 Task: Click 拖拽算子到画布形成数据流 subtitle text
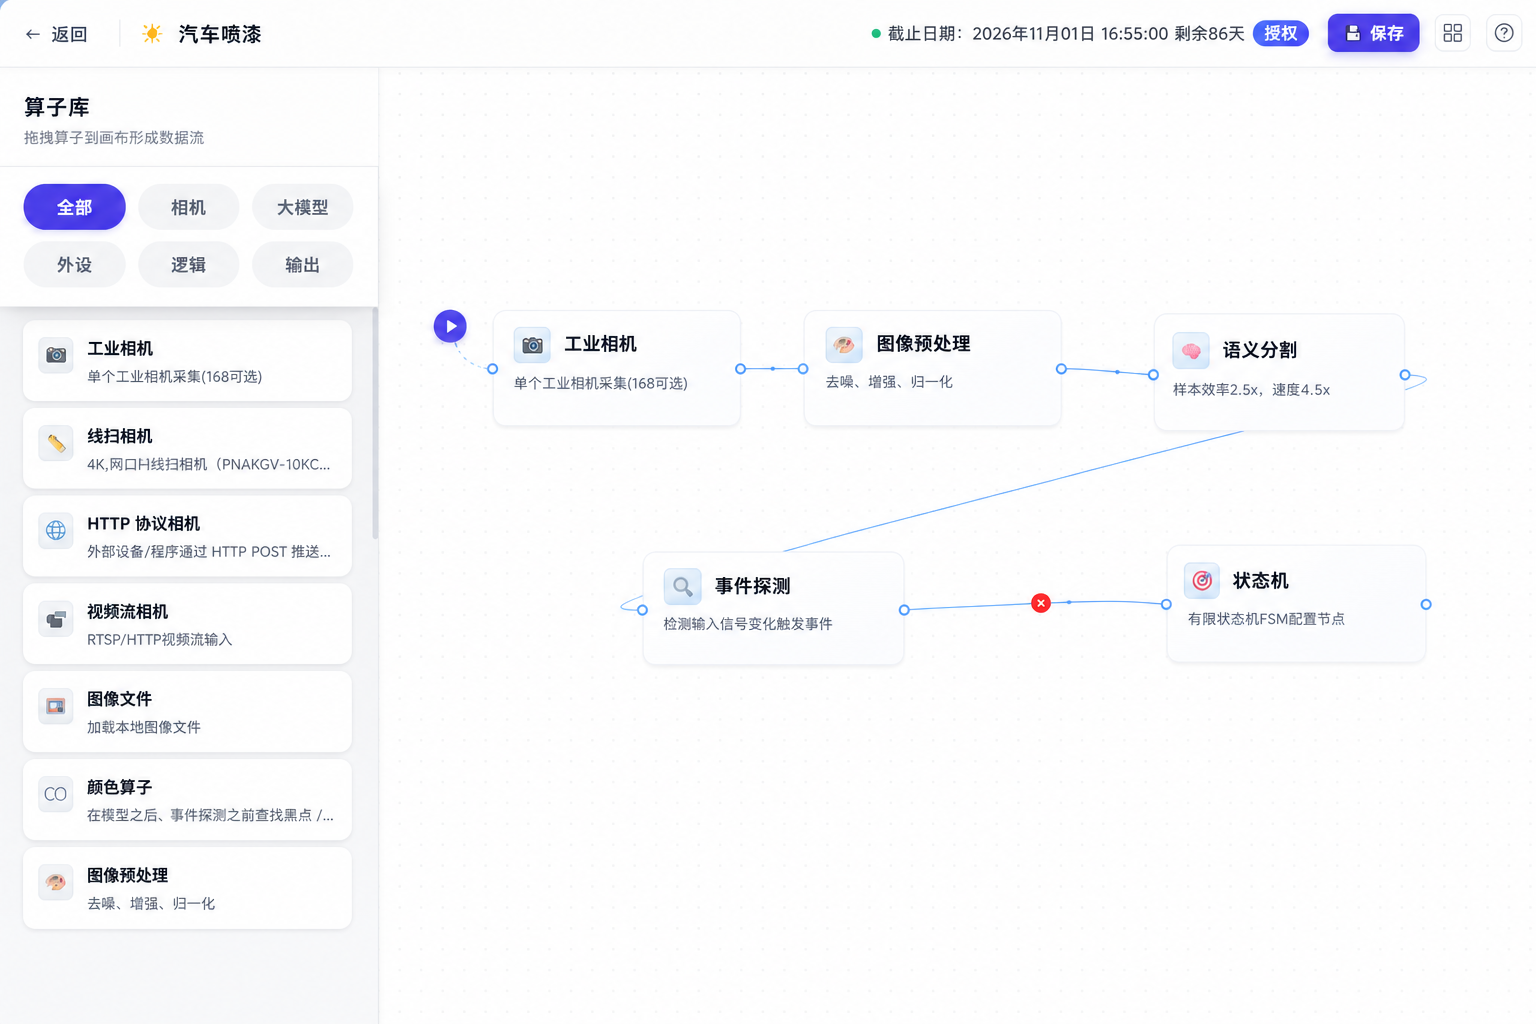[114, 138]
